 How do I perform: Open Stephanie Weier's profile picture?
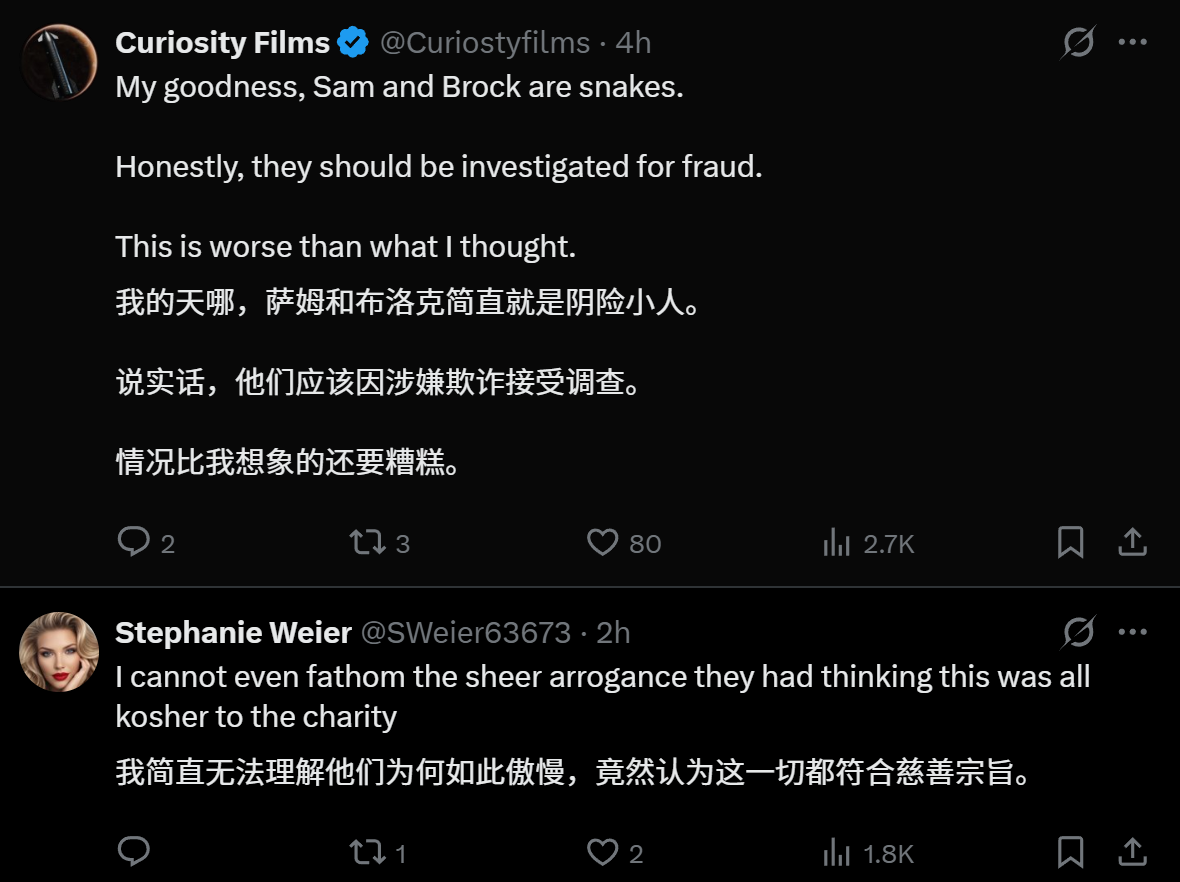point(59,652)
